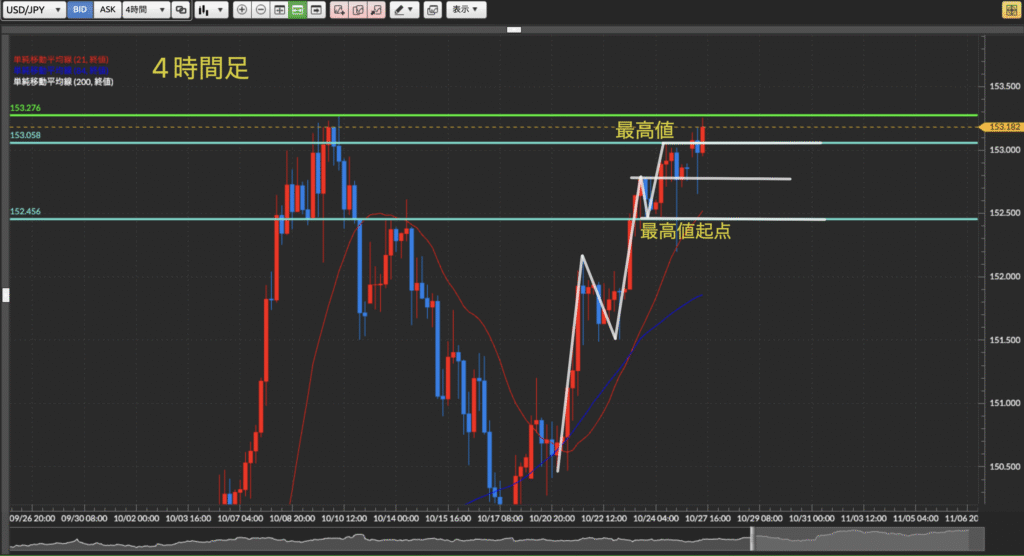Click the copy chart window icon
Viewport: 1024px width, 556px height.
point(432,9)
